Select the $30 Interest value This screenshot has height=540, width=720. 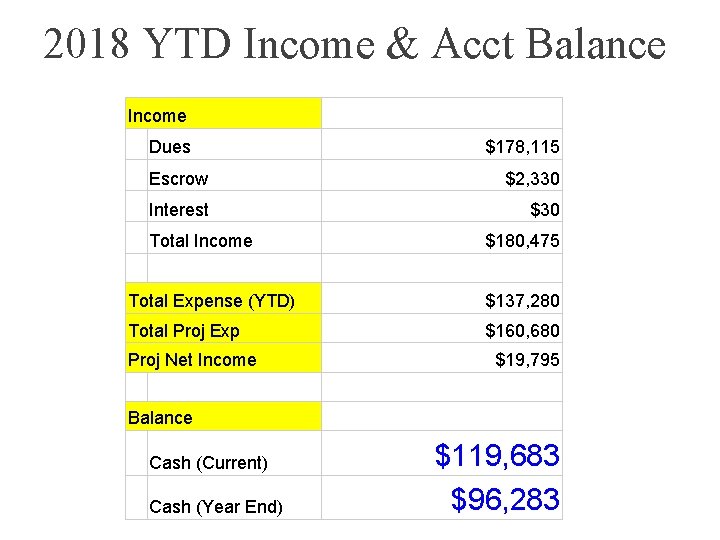(544, 210)
